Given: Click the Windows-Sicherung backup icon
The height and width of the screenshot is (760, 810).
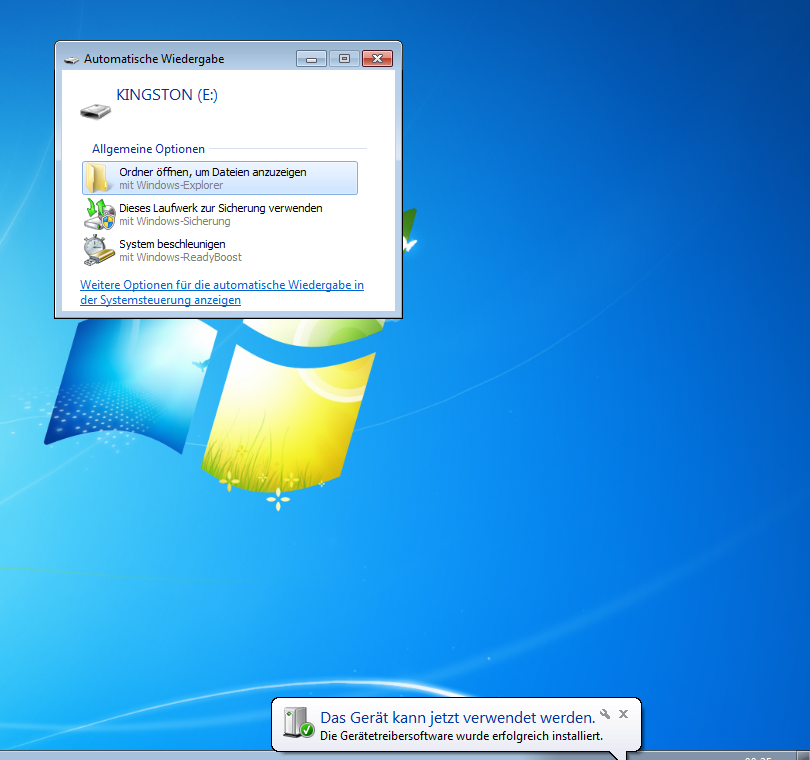Looking at the screenshot, I should pos(99,214).
